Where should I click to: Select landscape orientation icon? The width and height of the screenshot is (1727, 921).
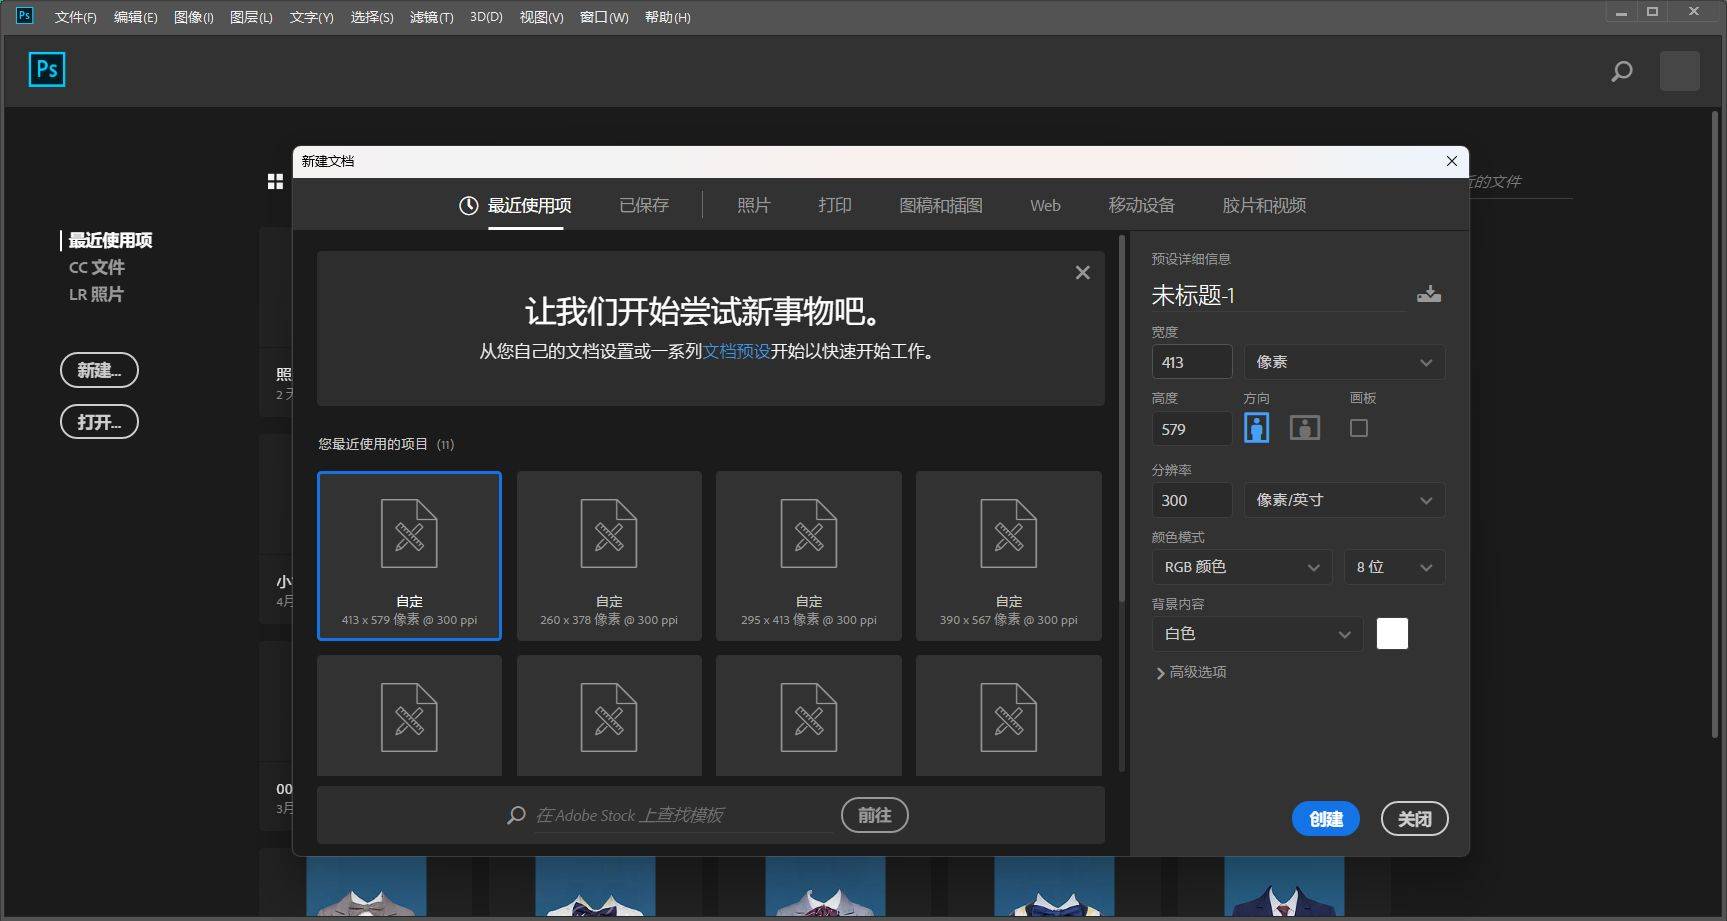[x=1303, y=427]
